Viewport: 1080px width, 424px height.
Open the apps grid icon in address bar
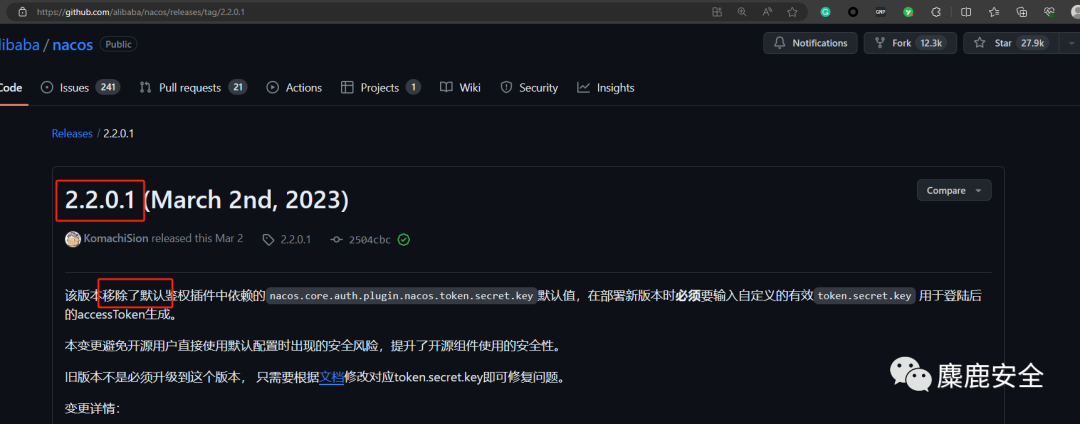tap(717, 12)
